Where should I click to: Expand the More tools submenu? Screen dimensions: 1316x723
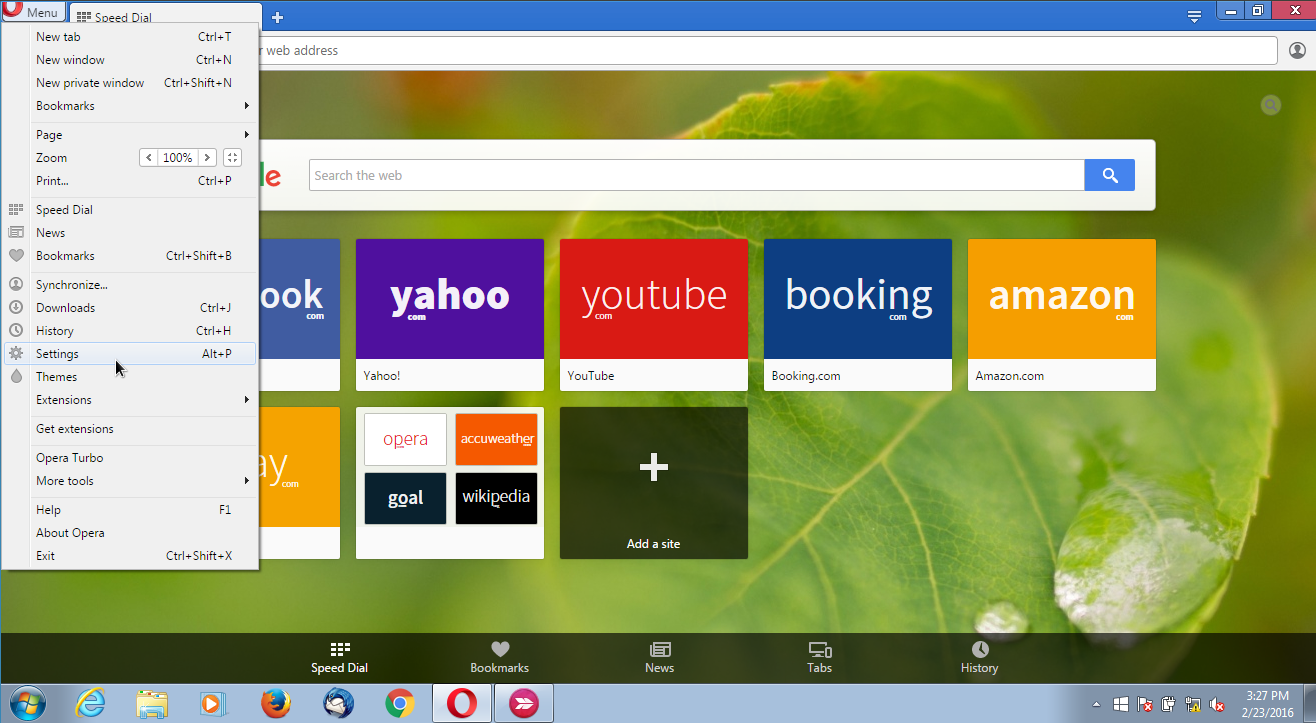130,481
